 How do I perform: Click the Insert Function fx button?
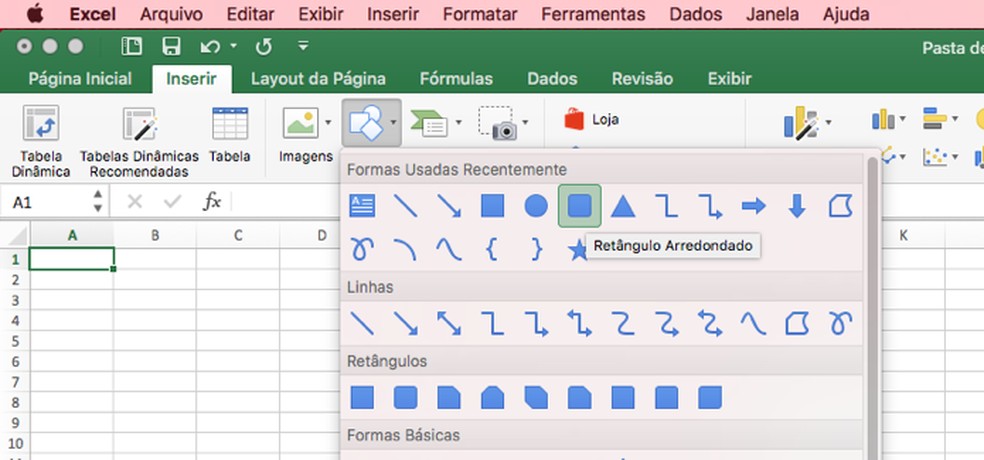[212, 201]
